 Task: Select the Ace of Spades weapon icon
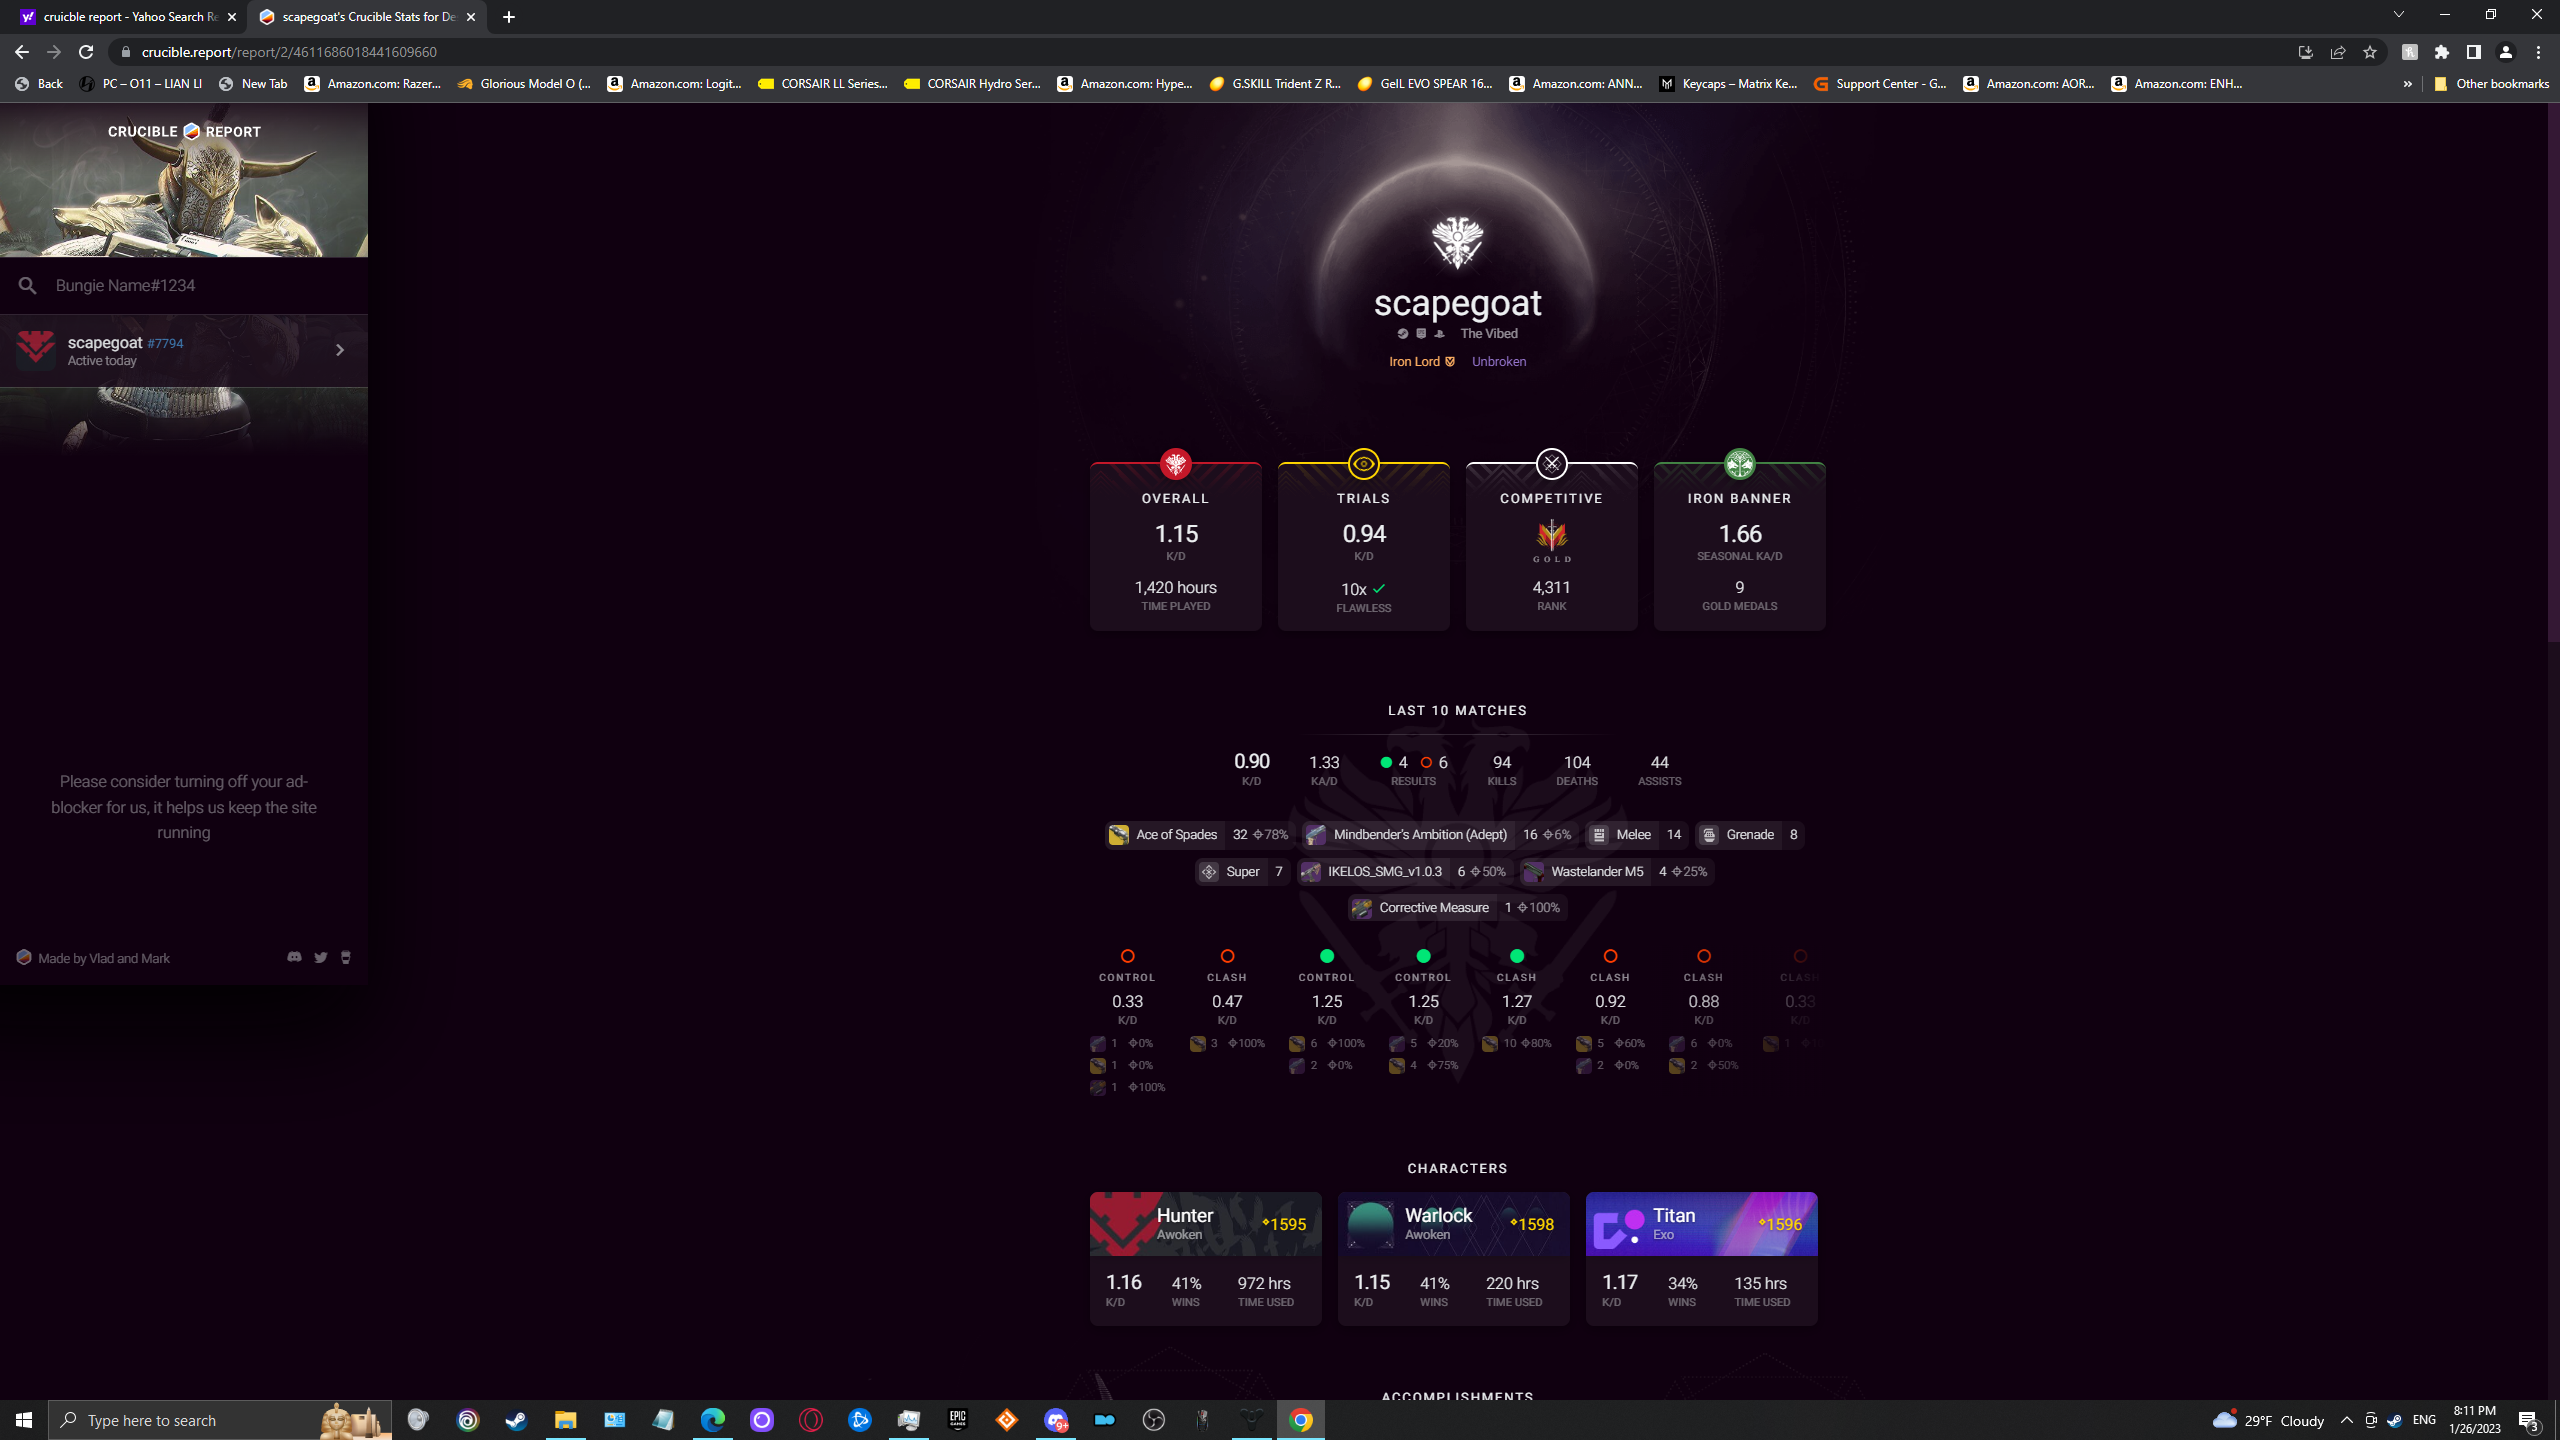tap(1118, 834)
